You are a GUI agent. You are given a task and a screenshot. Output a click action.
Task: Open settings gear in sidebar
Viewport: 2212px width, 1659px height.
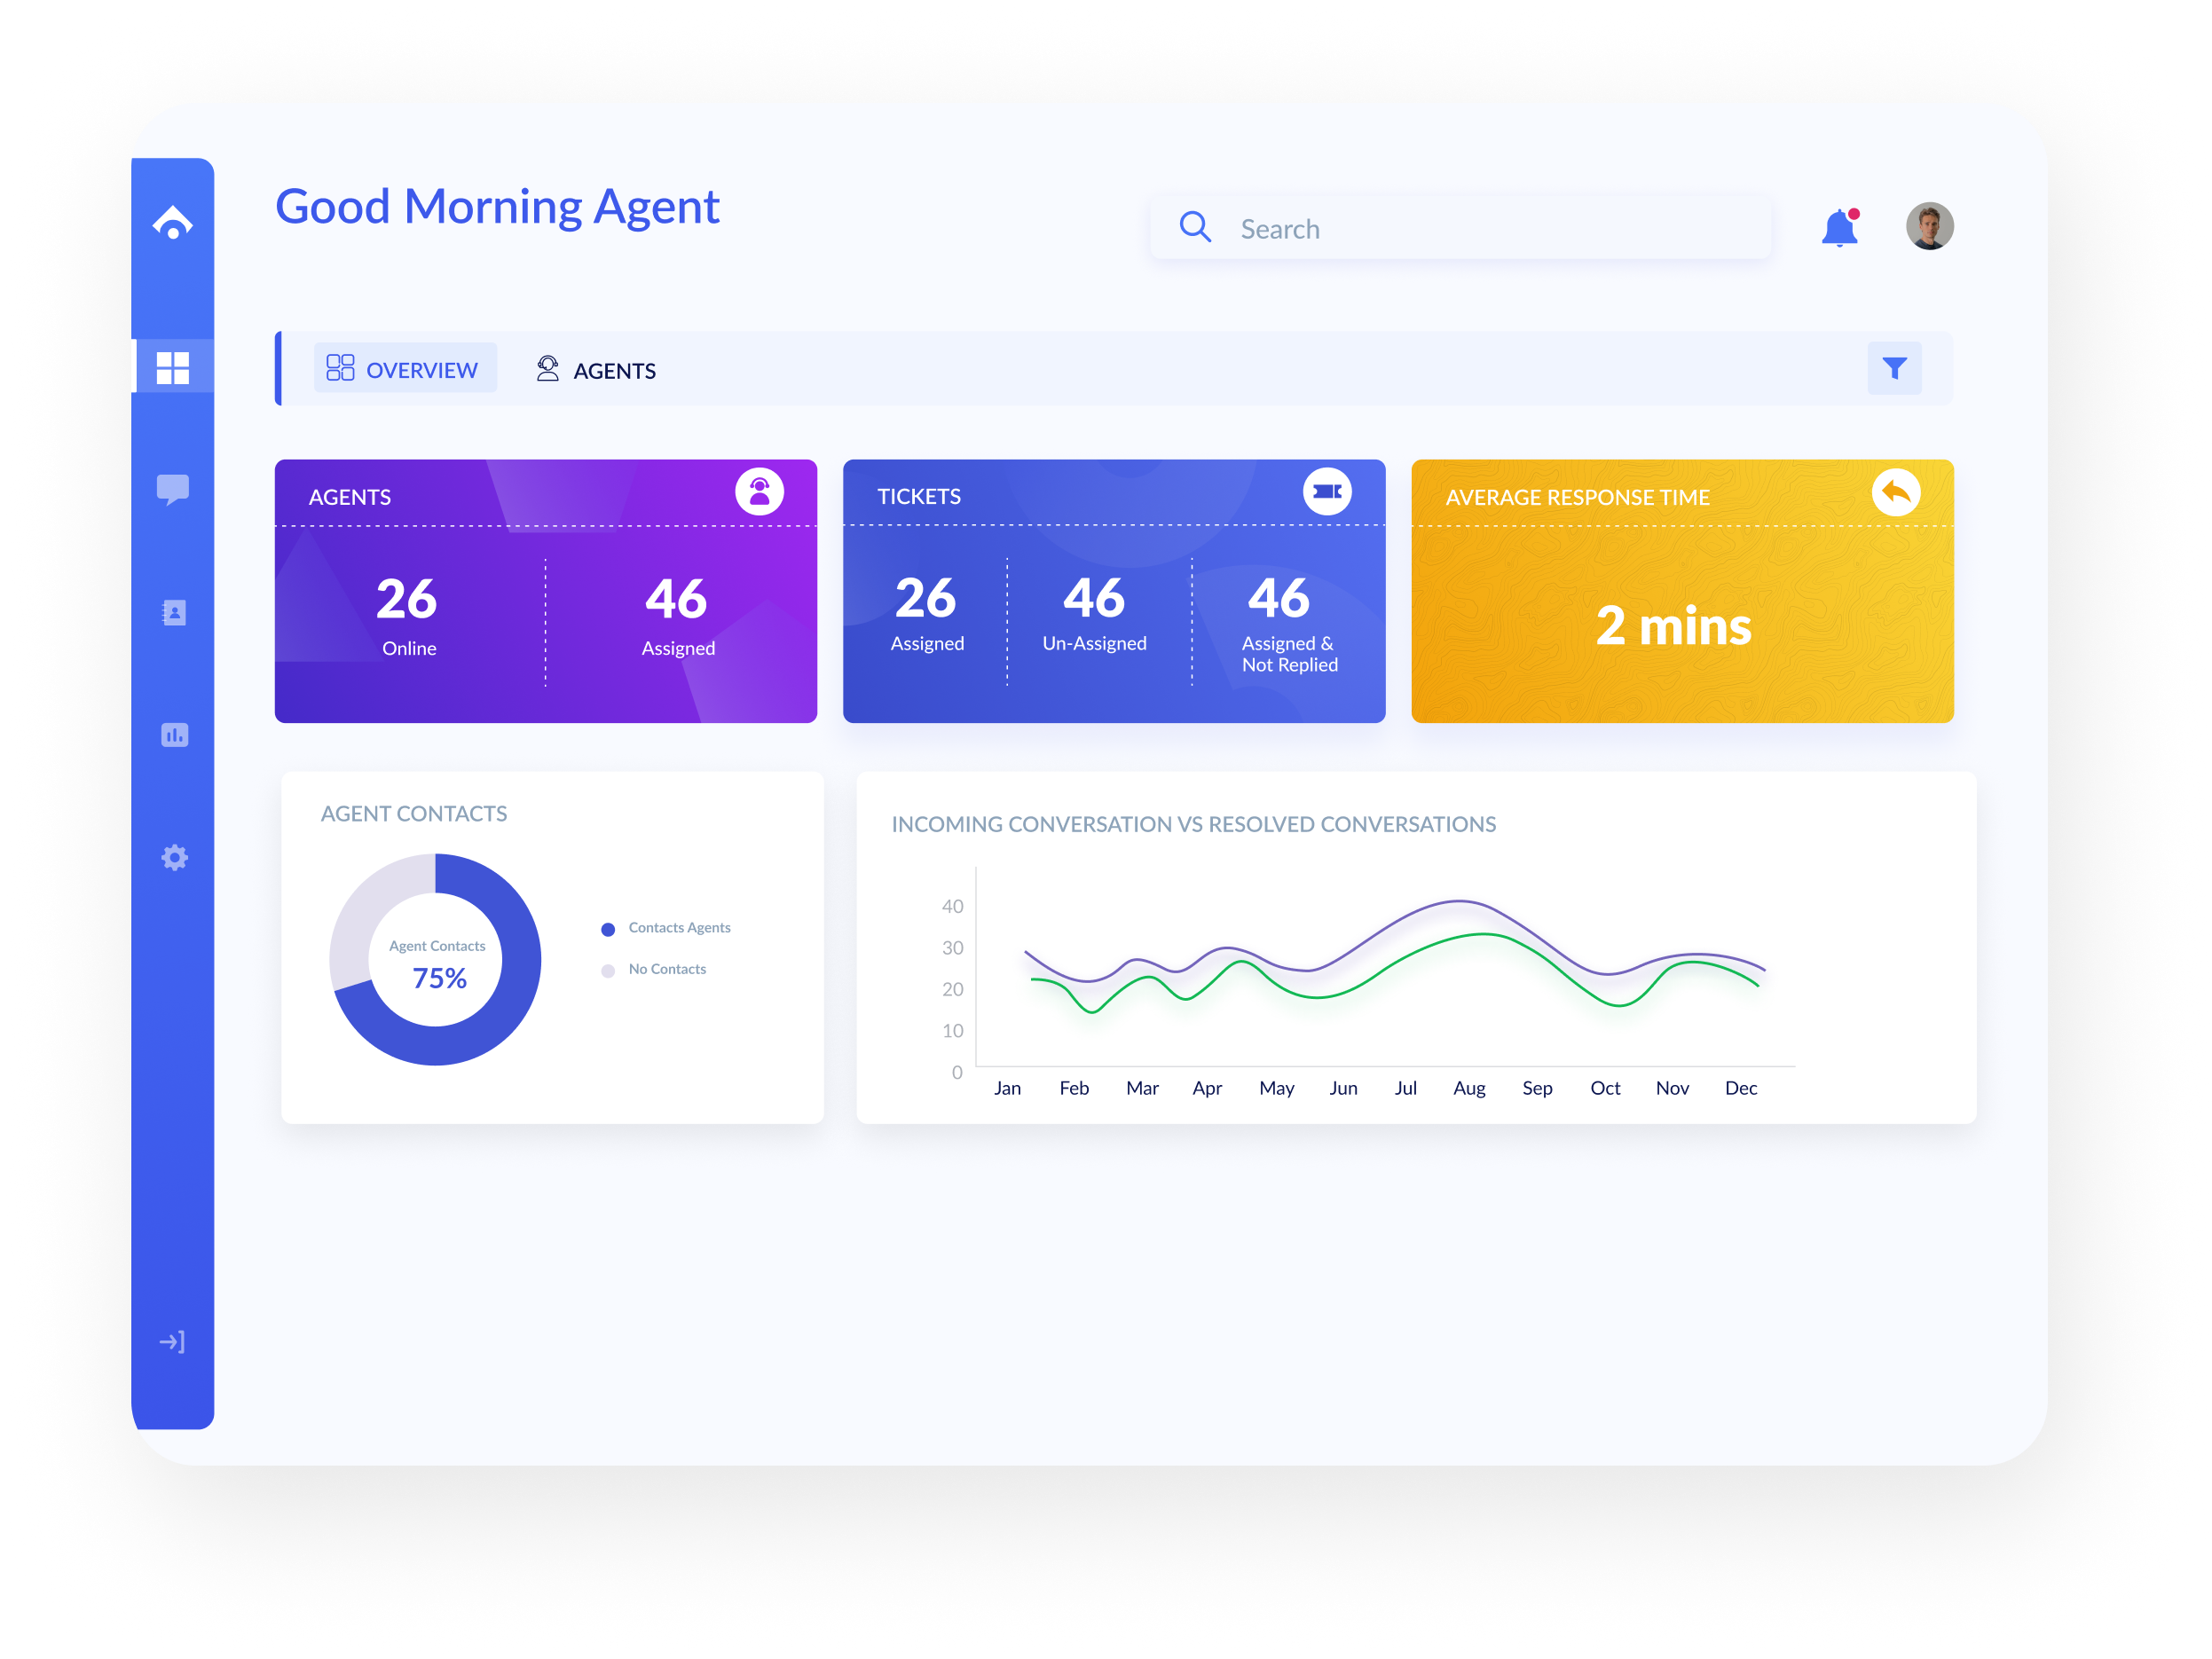pyautogui.click(x=174, y=857)
